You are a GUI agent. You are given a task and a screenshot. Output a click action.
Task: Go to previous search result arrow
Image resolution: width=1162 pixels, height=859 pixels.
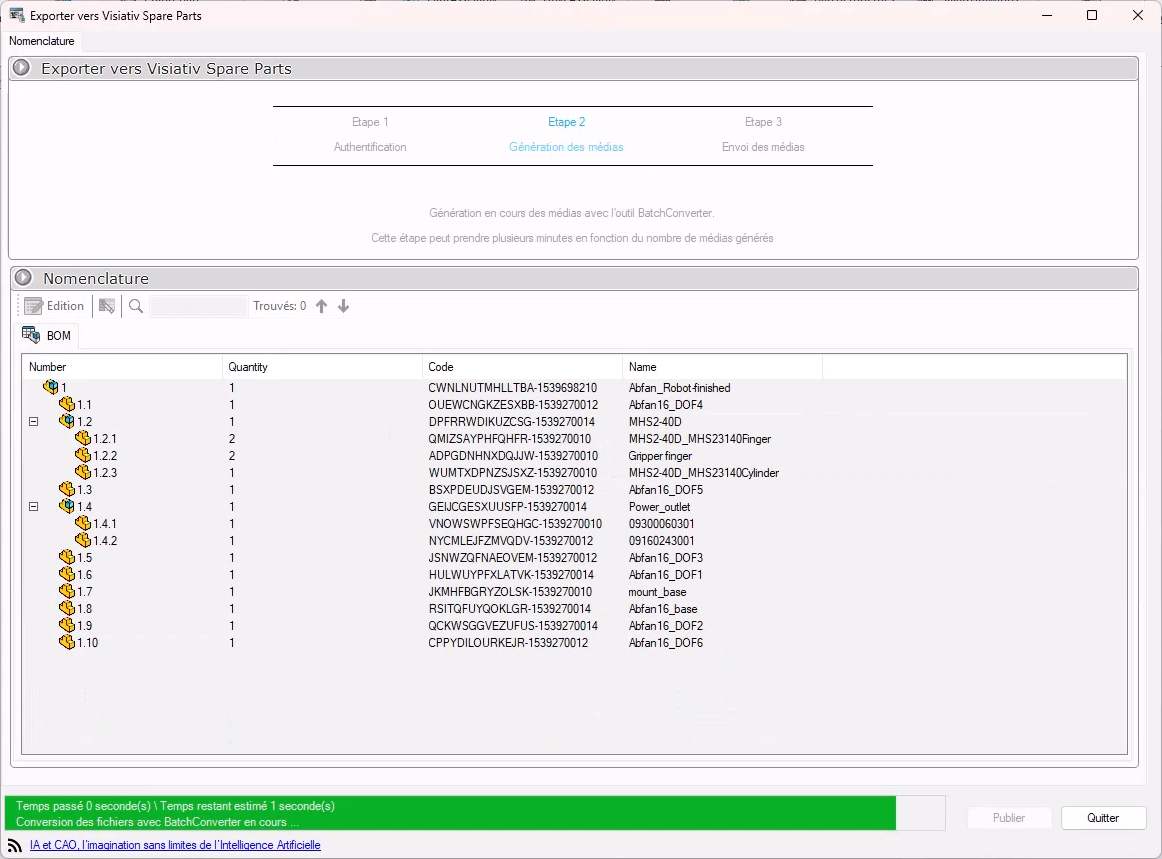pos(321,306)
